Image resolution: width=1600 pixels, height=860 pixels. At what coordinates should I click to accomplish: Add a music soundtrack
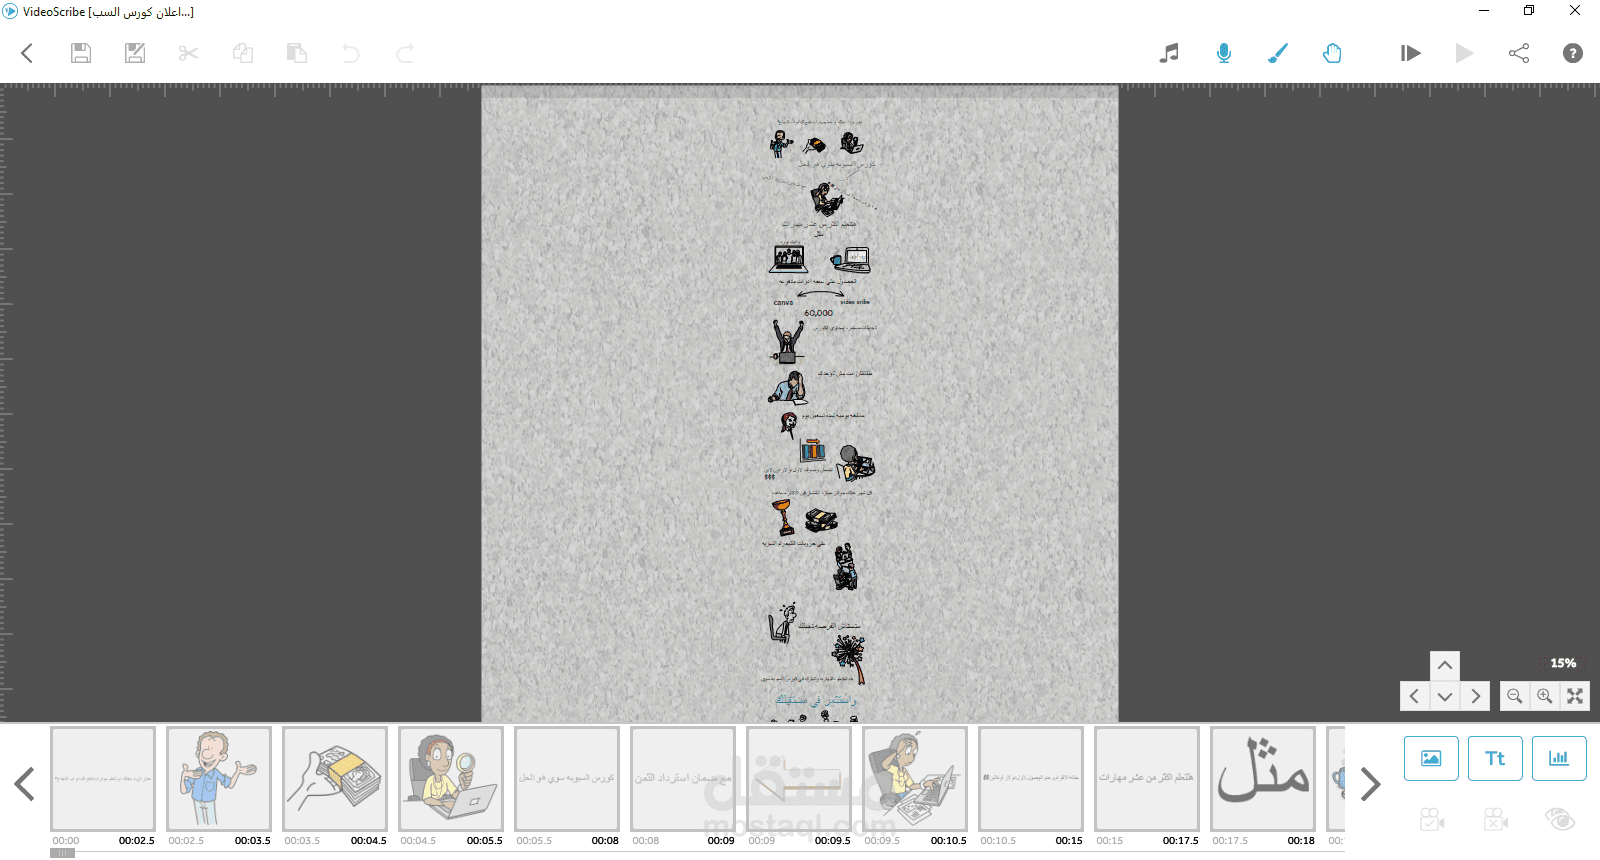[1169, 53]
